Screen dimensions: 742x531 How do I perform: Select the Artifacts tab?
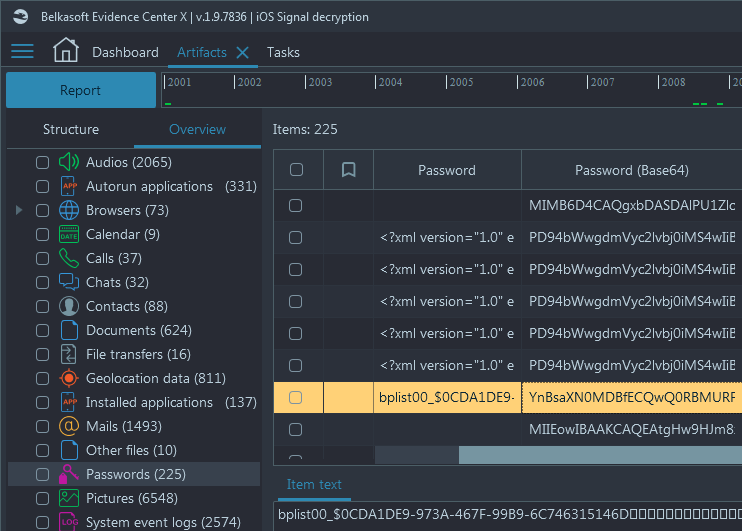pyautogui.click(x=202, y=52)
